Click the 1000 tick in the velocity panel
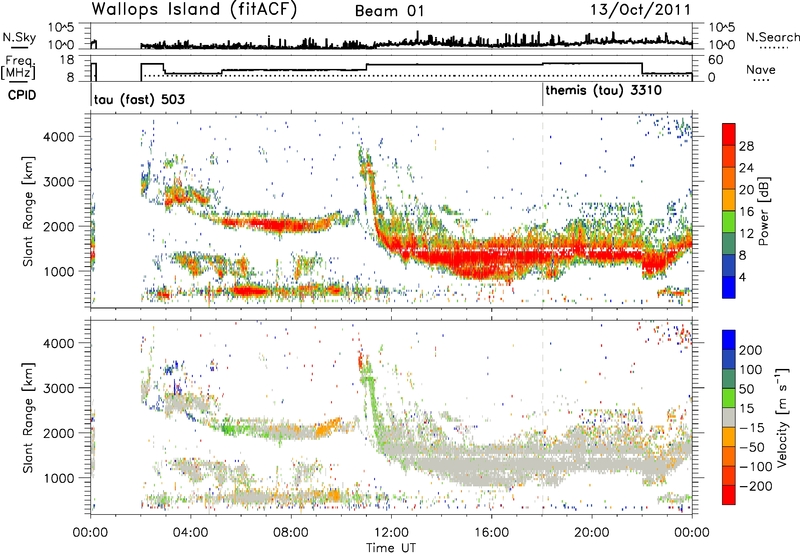The width and height of the screenshot is (800, 554). point(58,478)
